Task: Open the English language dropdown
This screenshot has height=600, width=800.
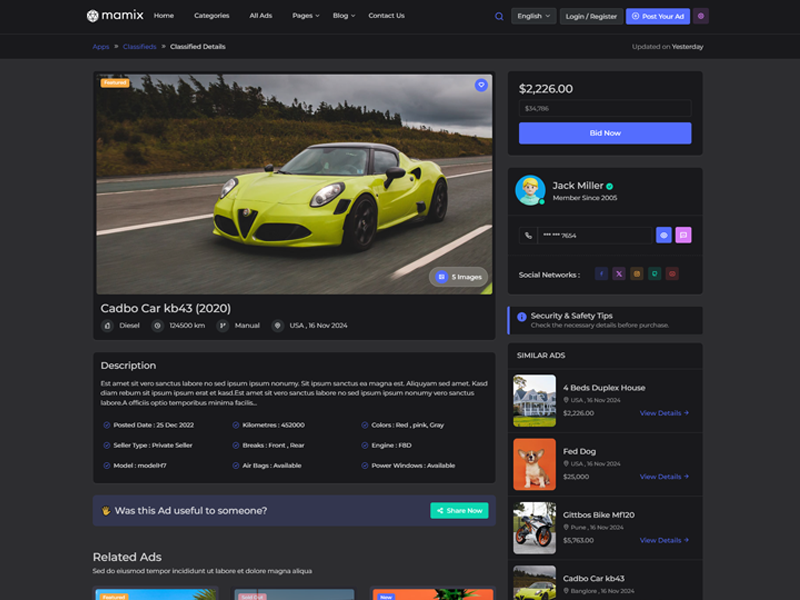Action: [533, 16]
